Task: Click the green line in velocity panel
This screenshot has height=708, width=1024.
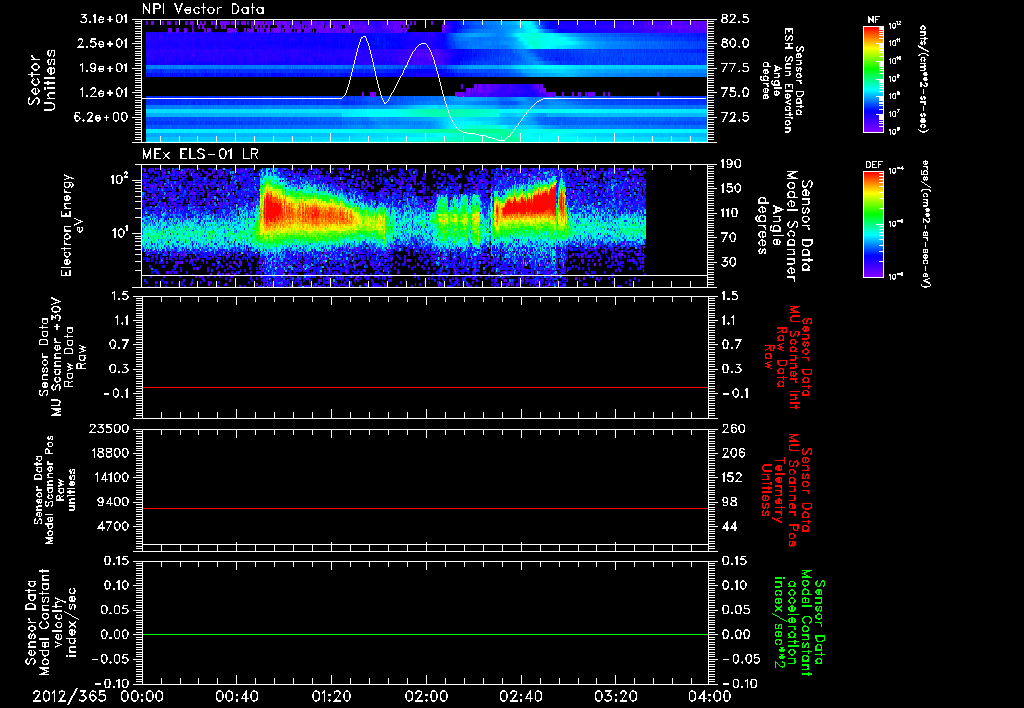Action: (425, 634)
